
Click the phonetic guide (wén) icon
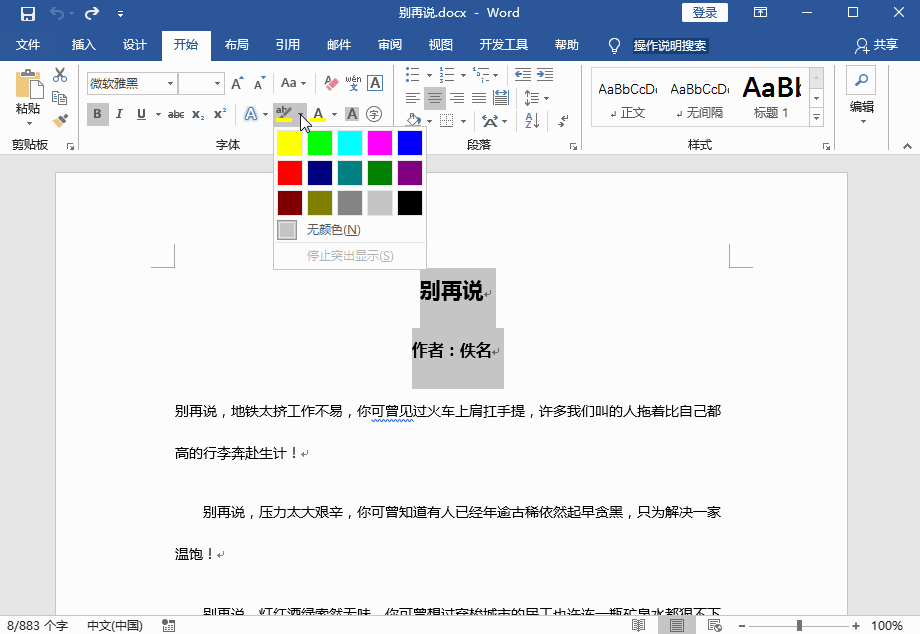[x=352, y=83]
